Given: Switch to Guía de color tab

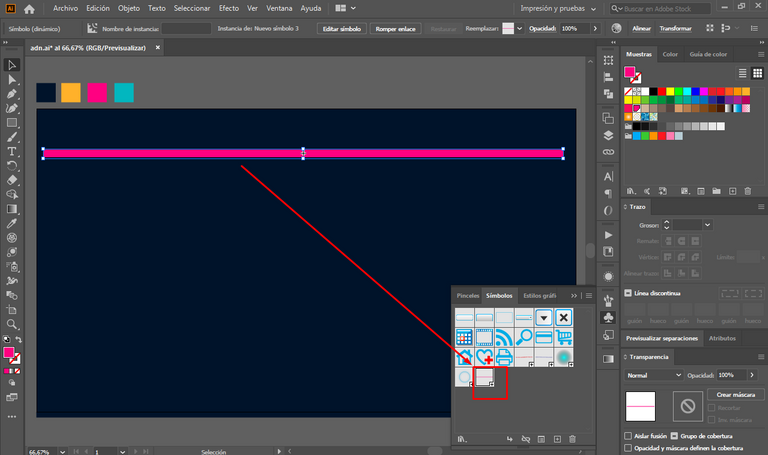Looking at the screenshot, I should tap(708, 54).
